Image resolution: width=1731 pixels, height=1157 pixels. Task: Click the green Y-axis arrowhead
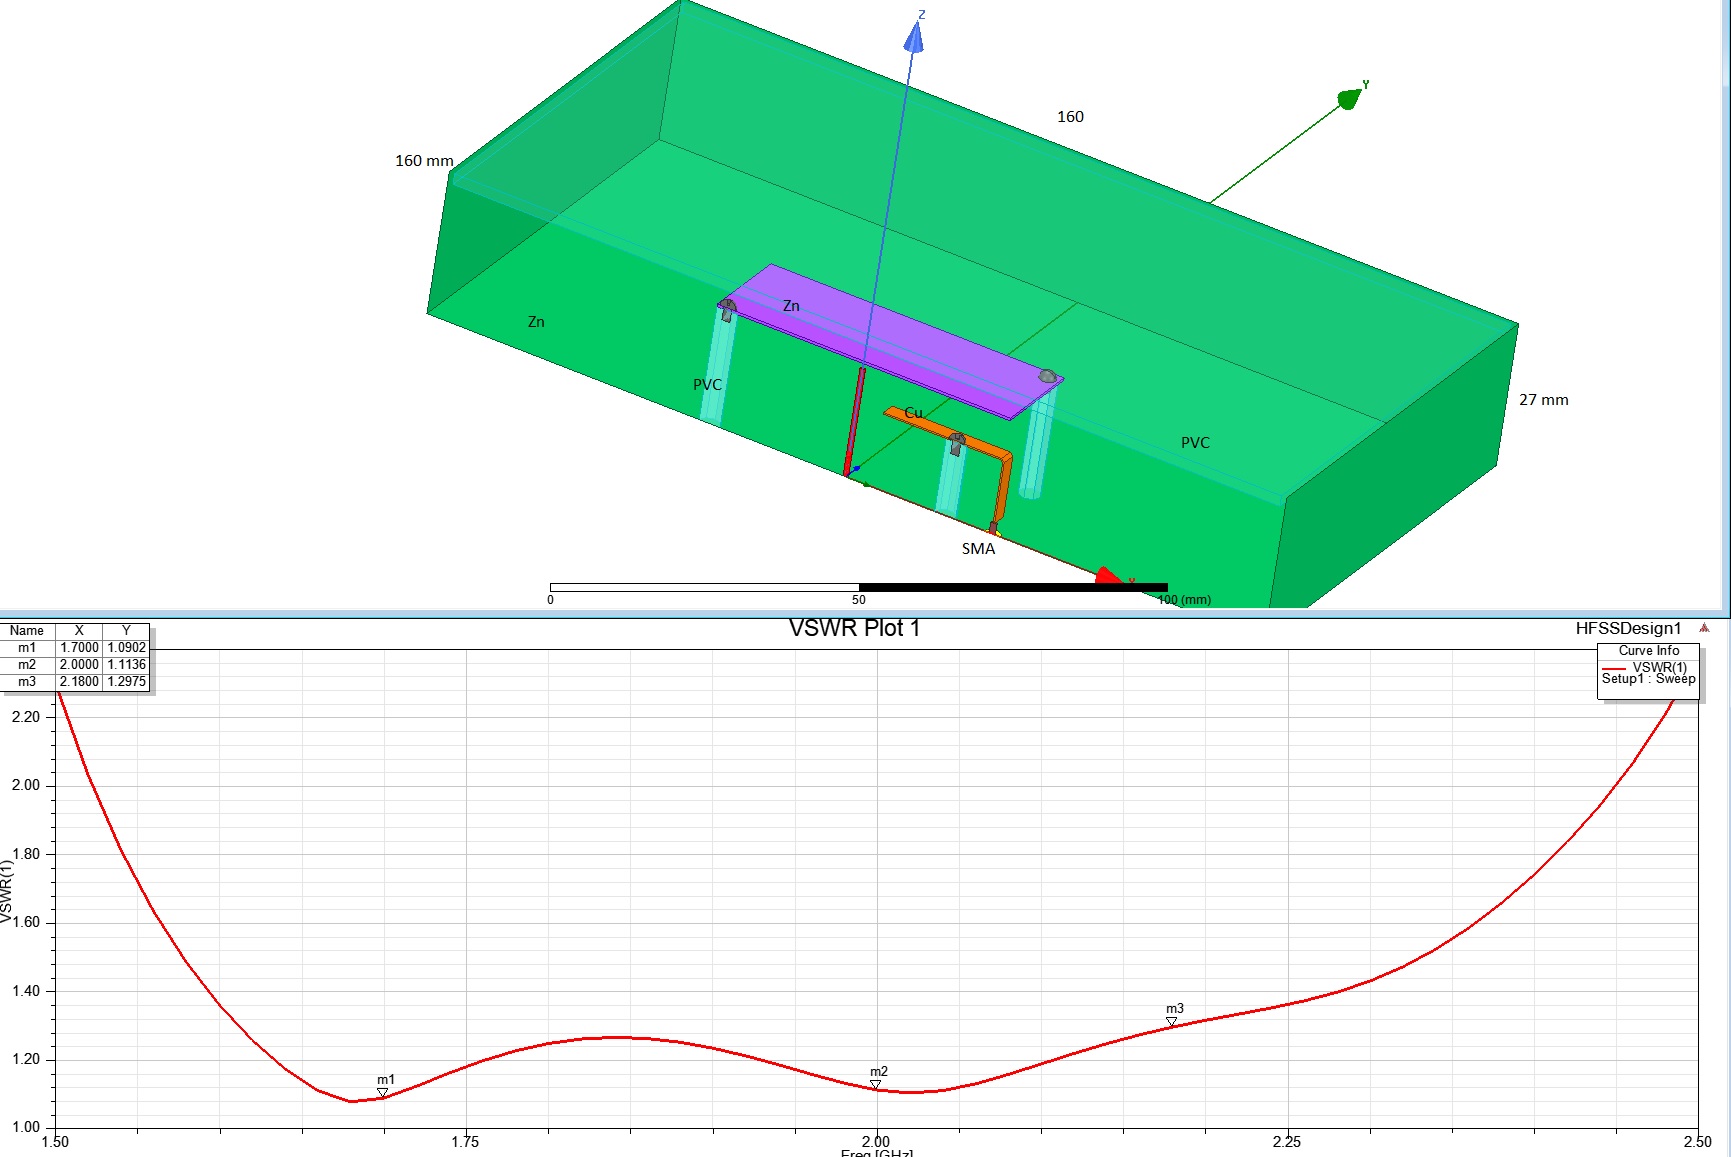1349,99
